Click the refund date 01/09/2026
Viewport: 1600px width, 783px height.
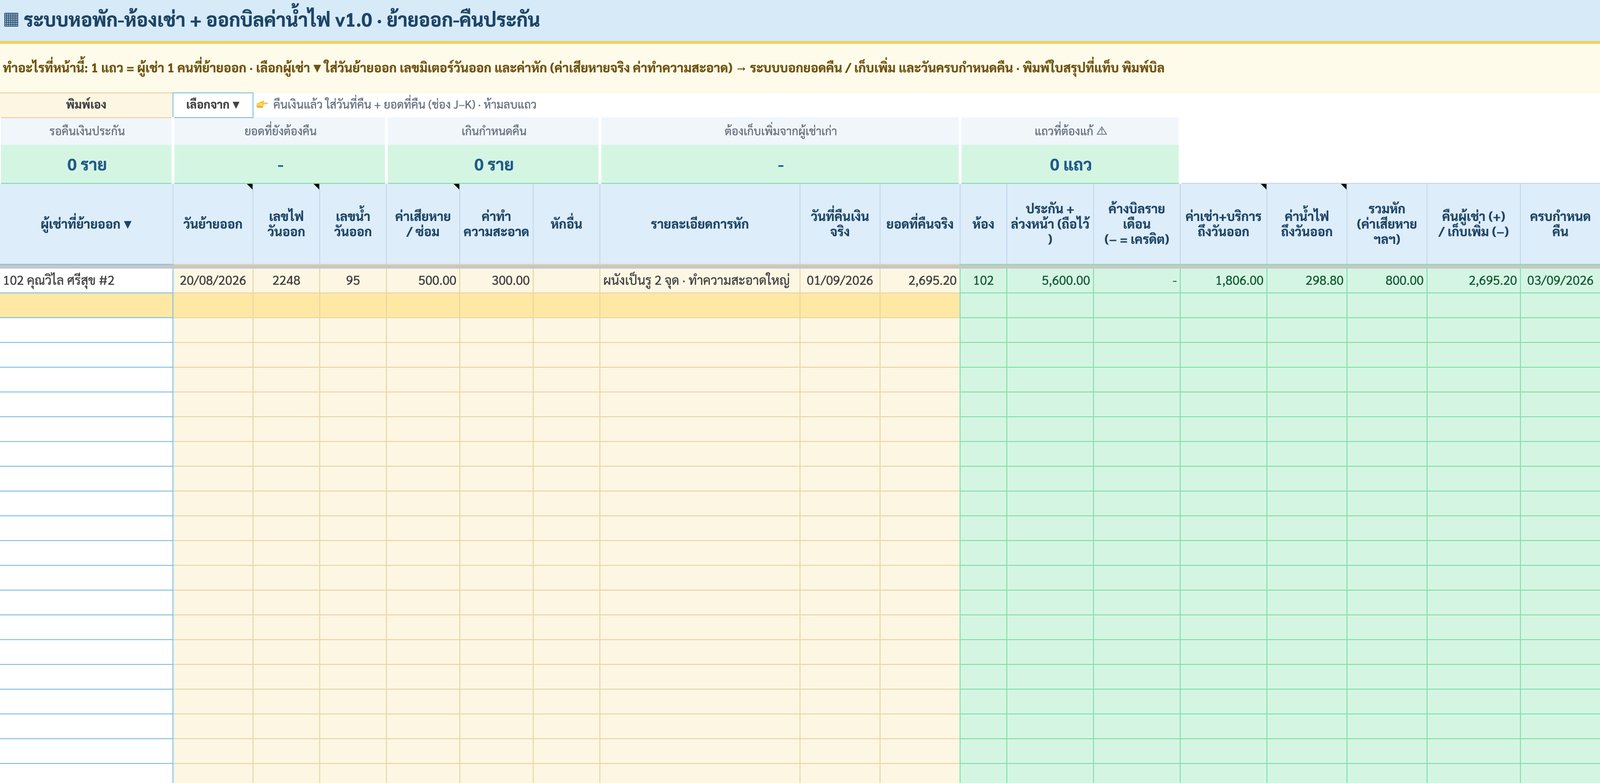click(x=840, y=281)
